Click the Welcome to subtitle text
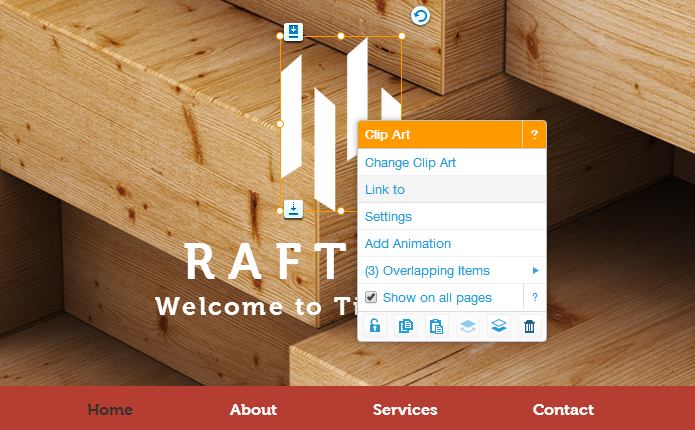Image resolution: width=695 pixels, height=430 pixels. 256,306
